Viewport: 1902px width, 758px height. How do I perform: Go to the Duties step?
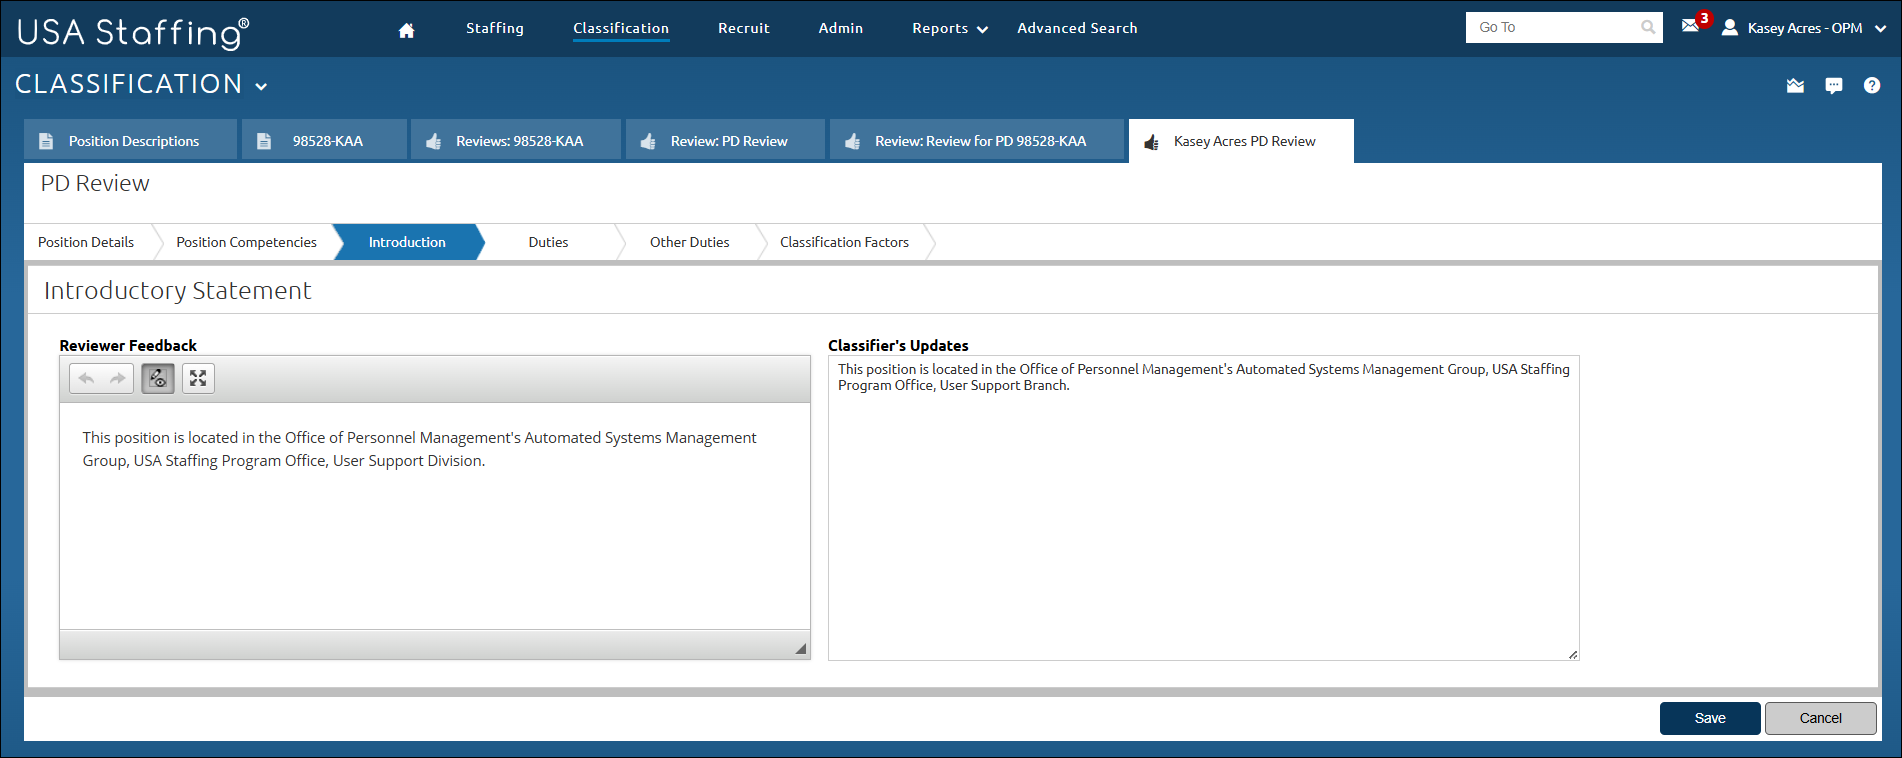point(548,242)
